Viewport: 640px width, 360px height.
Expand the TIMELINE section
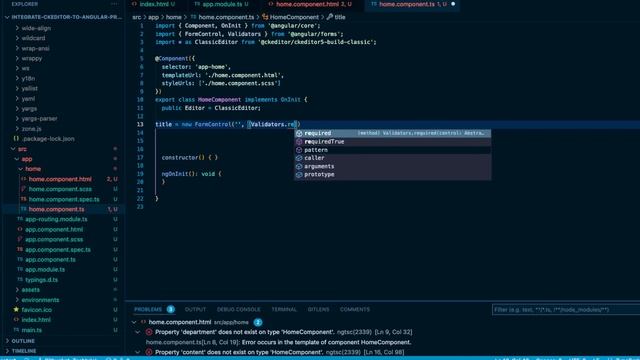point(24,351)
